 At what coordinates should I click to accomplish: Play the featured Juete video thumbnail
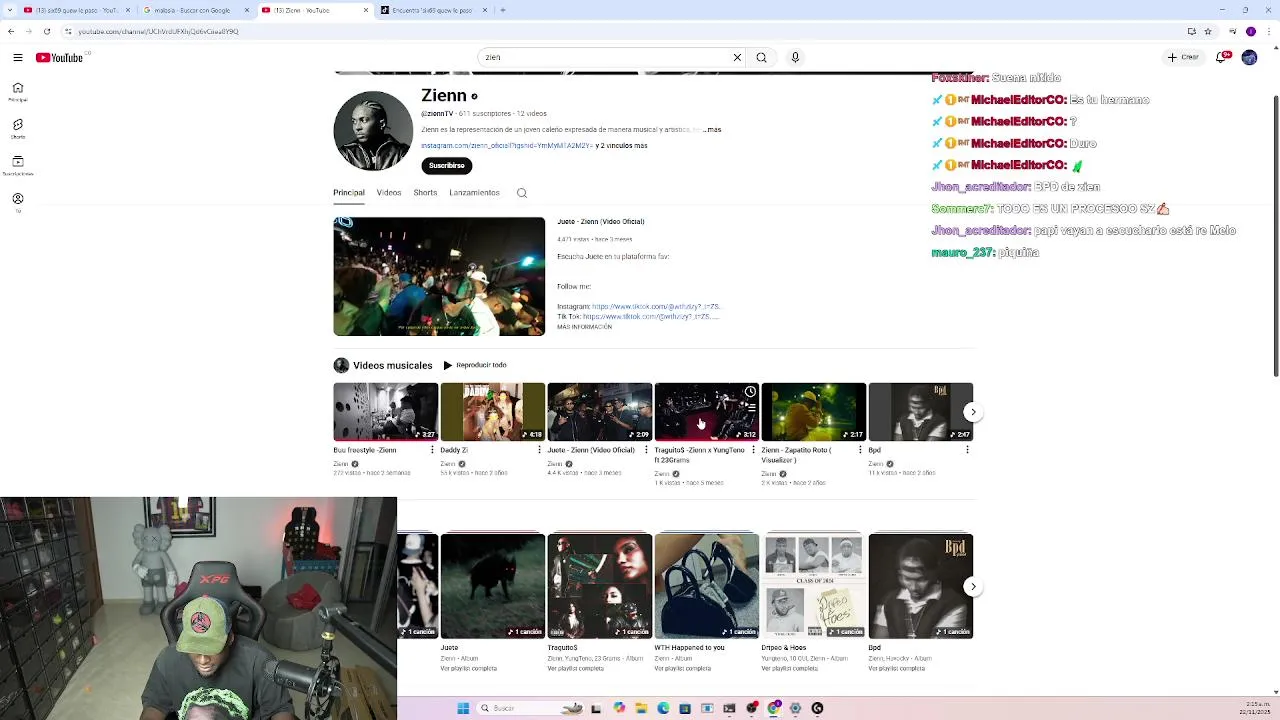pos(439,276)
